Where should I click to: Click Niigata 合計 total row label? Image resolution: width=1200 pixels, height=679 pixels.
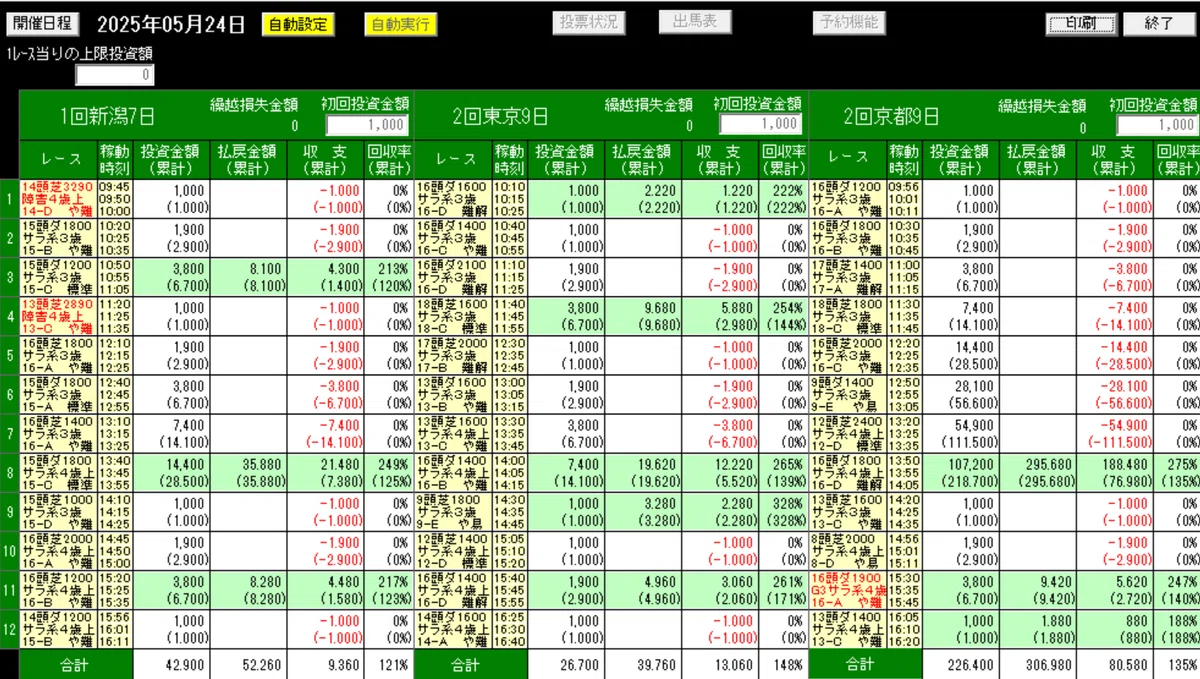(76, 663)
